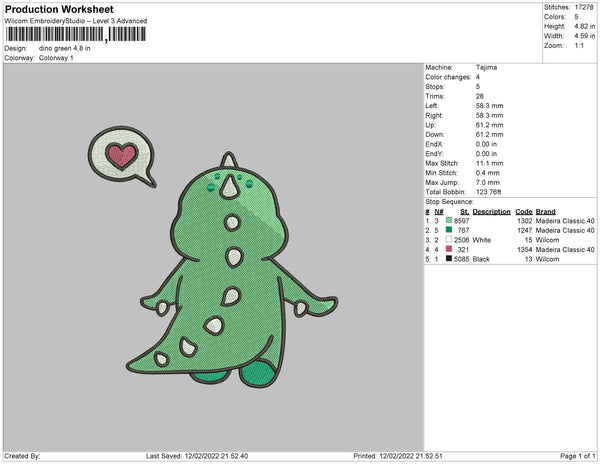600x464 pixels.
Task: Click the stitch count '8597' in row 1
Action: tap(461, 221)
